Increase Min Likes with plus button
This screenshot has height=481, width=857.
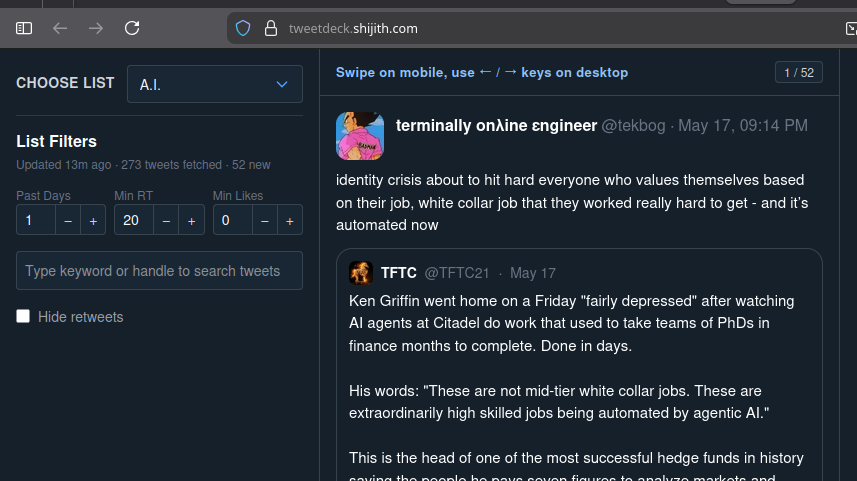pyautogui.click(x=290, y=220)
